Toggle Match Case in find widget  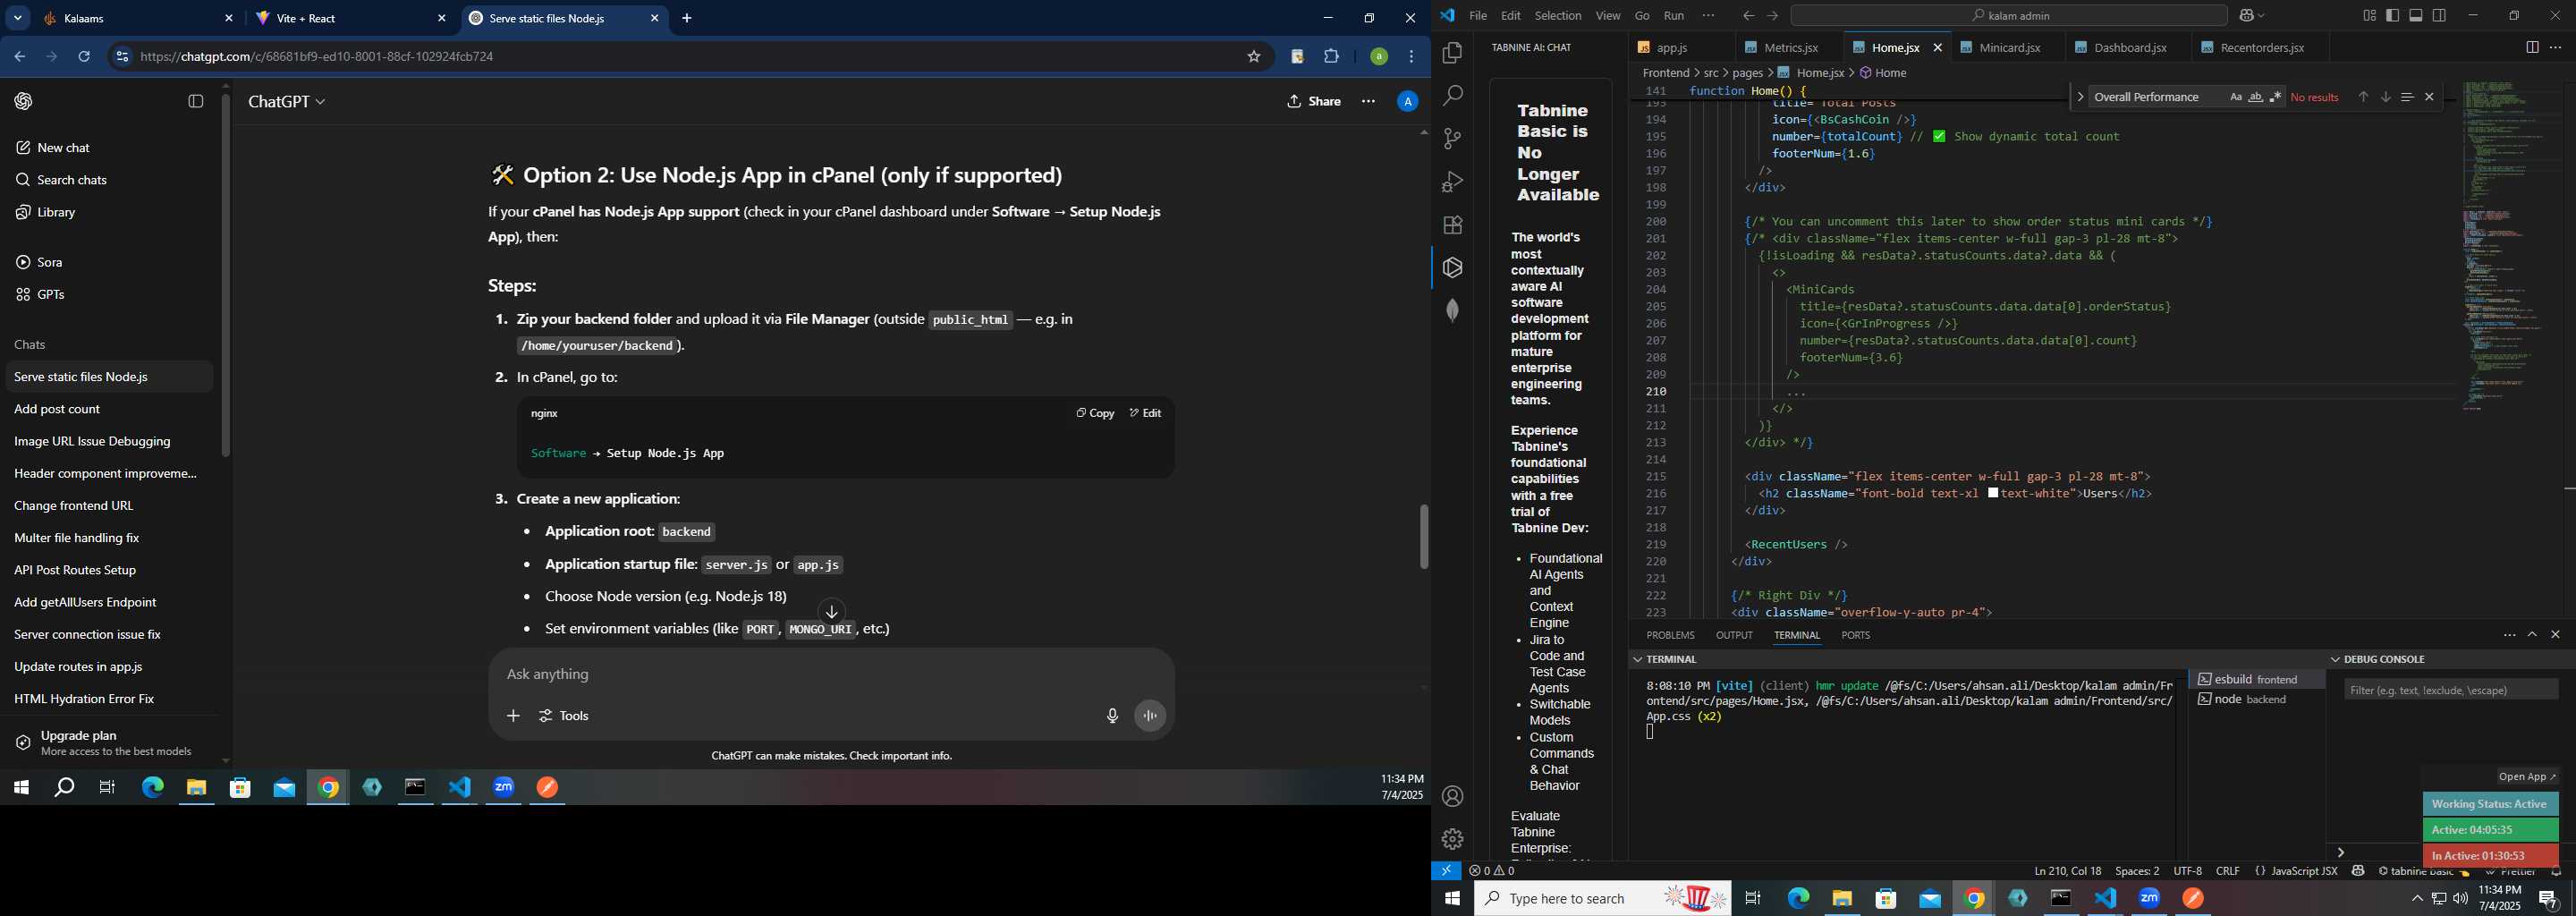point(2236,97)
